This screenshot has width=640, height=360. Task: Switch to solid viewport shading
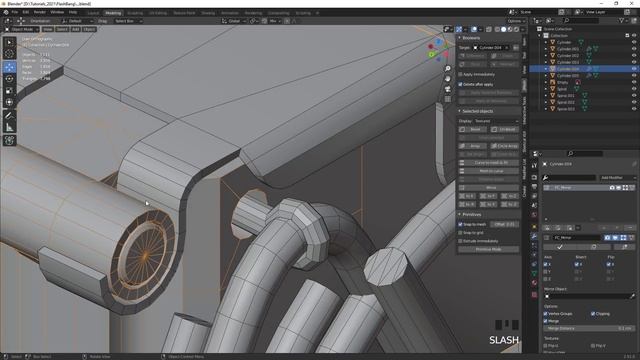[x=503, y=29]
